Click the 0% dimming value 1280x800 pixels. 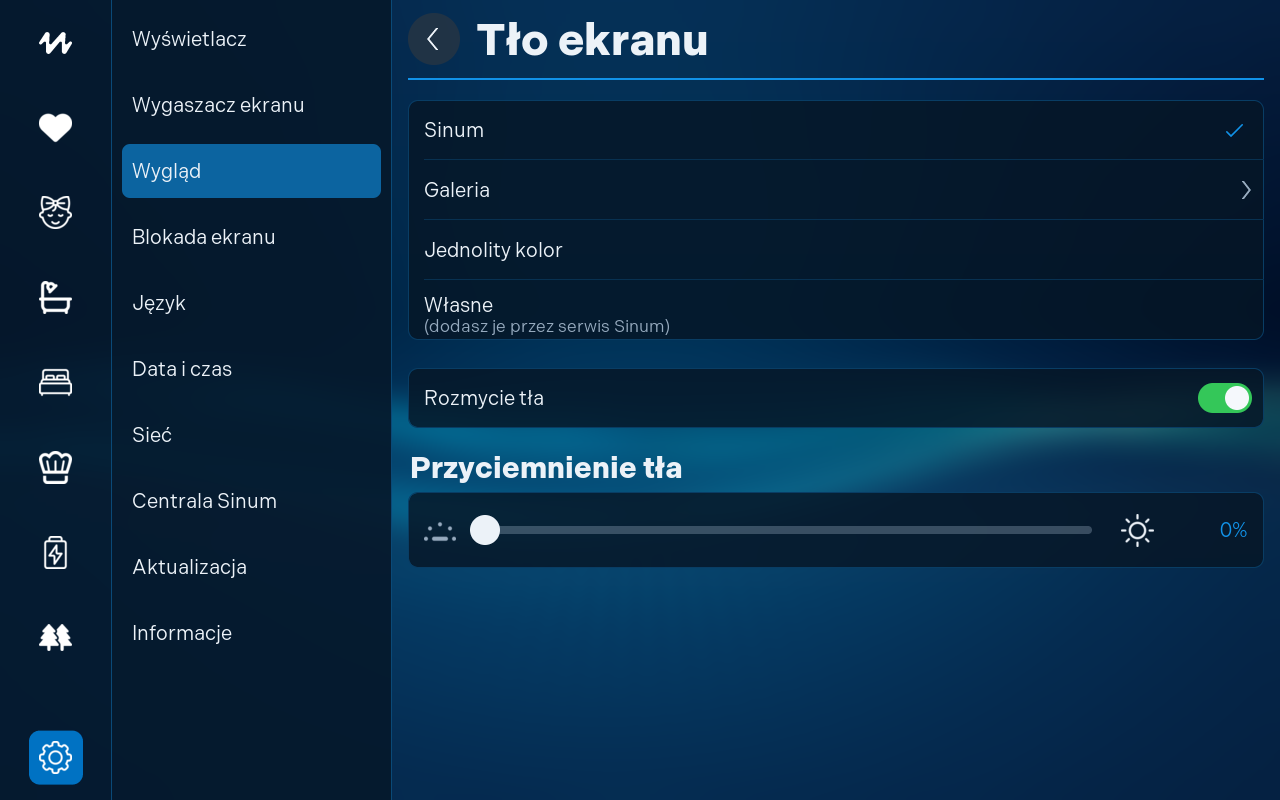1233,530
